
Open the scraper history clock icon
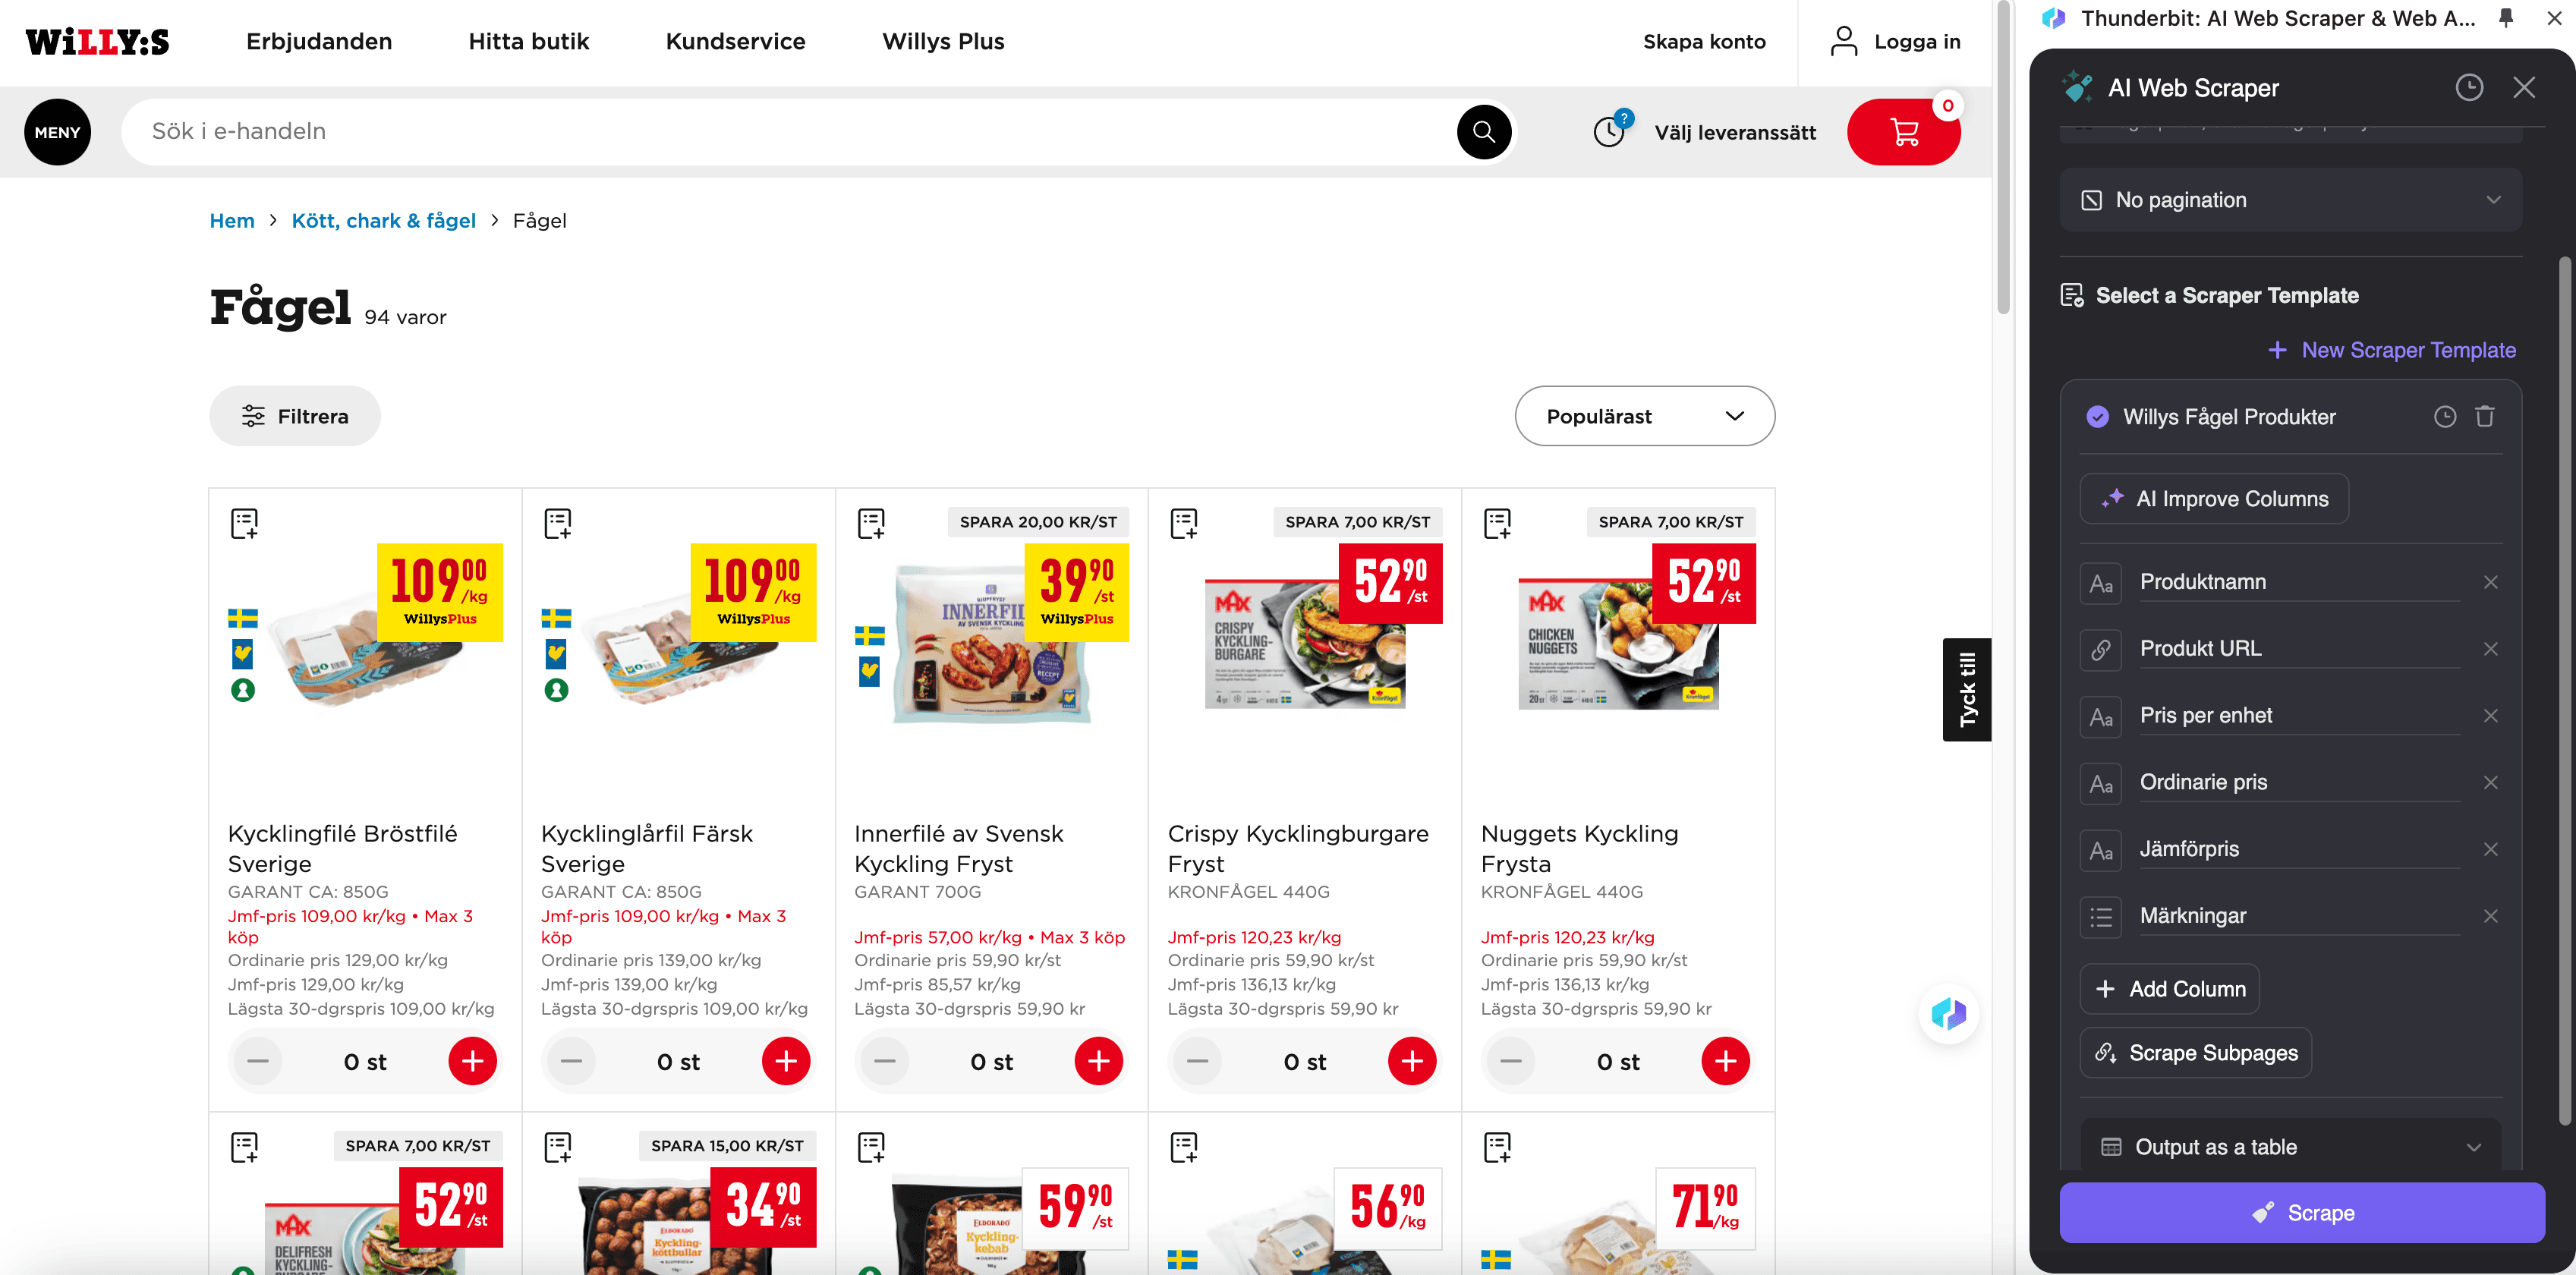[2468, 88]
